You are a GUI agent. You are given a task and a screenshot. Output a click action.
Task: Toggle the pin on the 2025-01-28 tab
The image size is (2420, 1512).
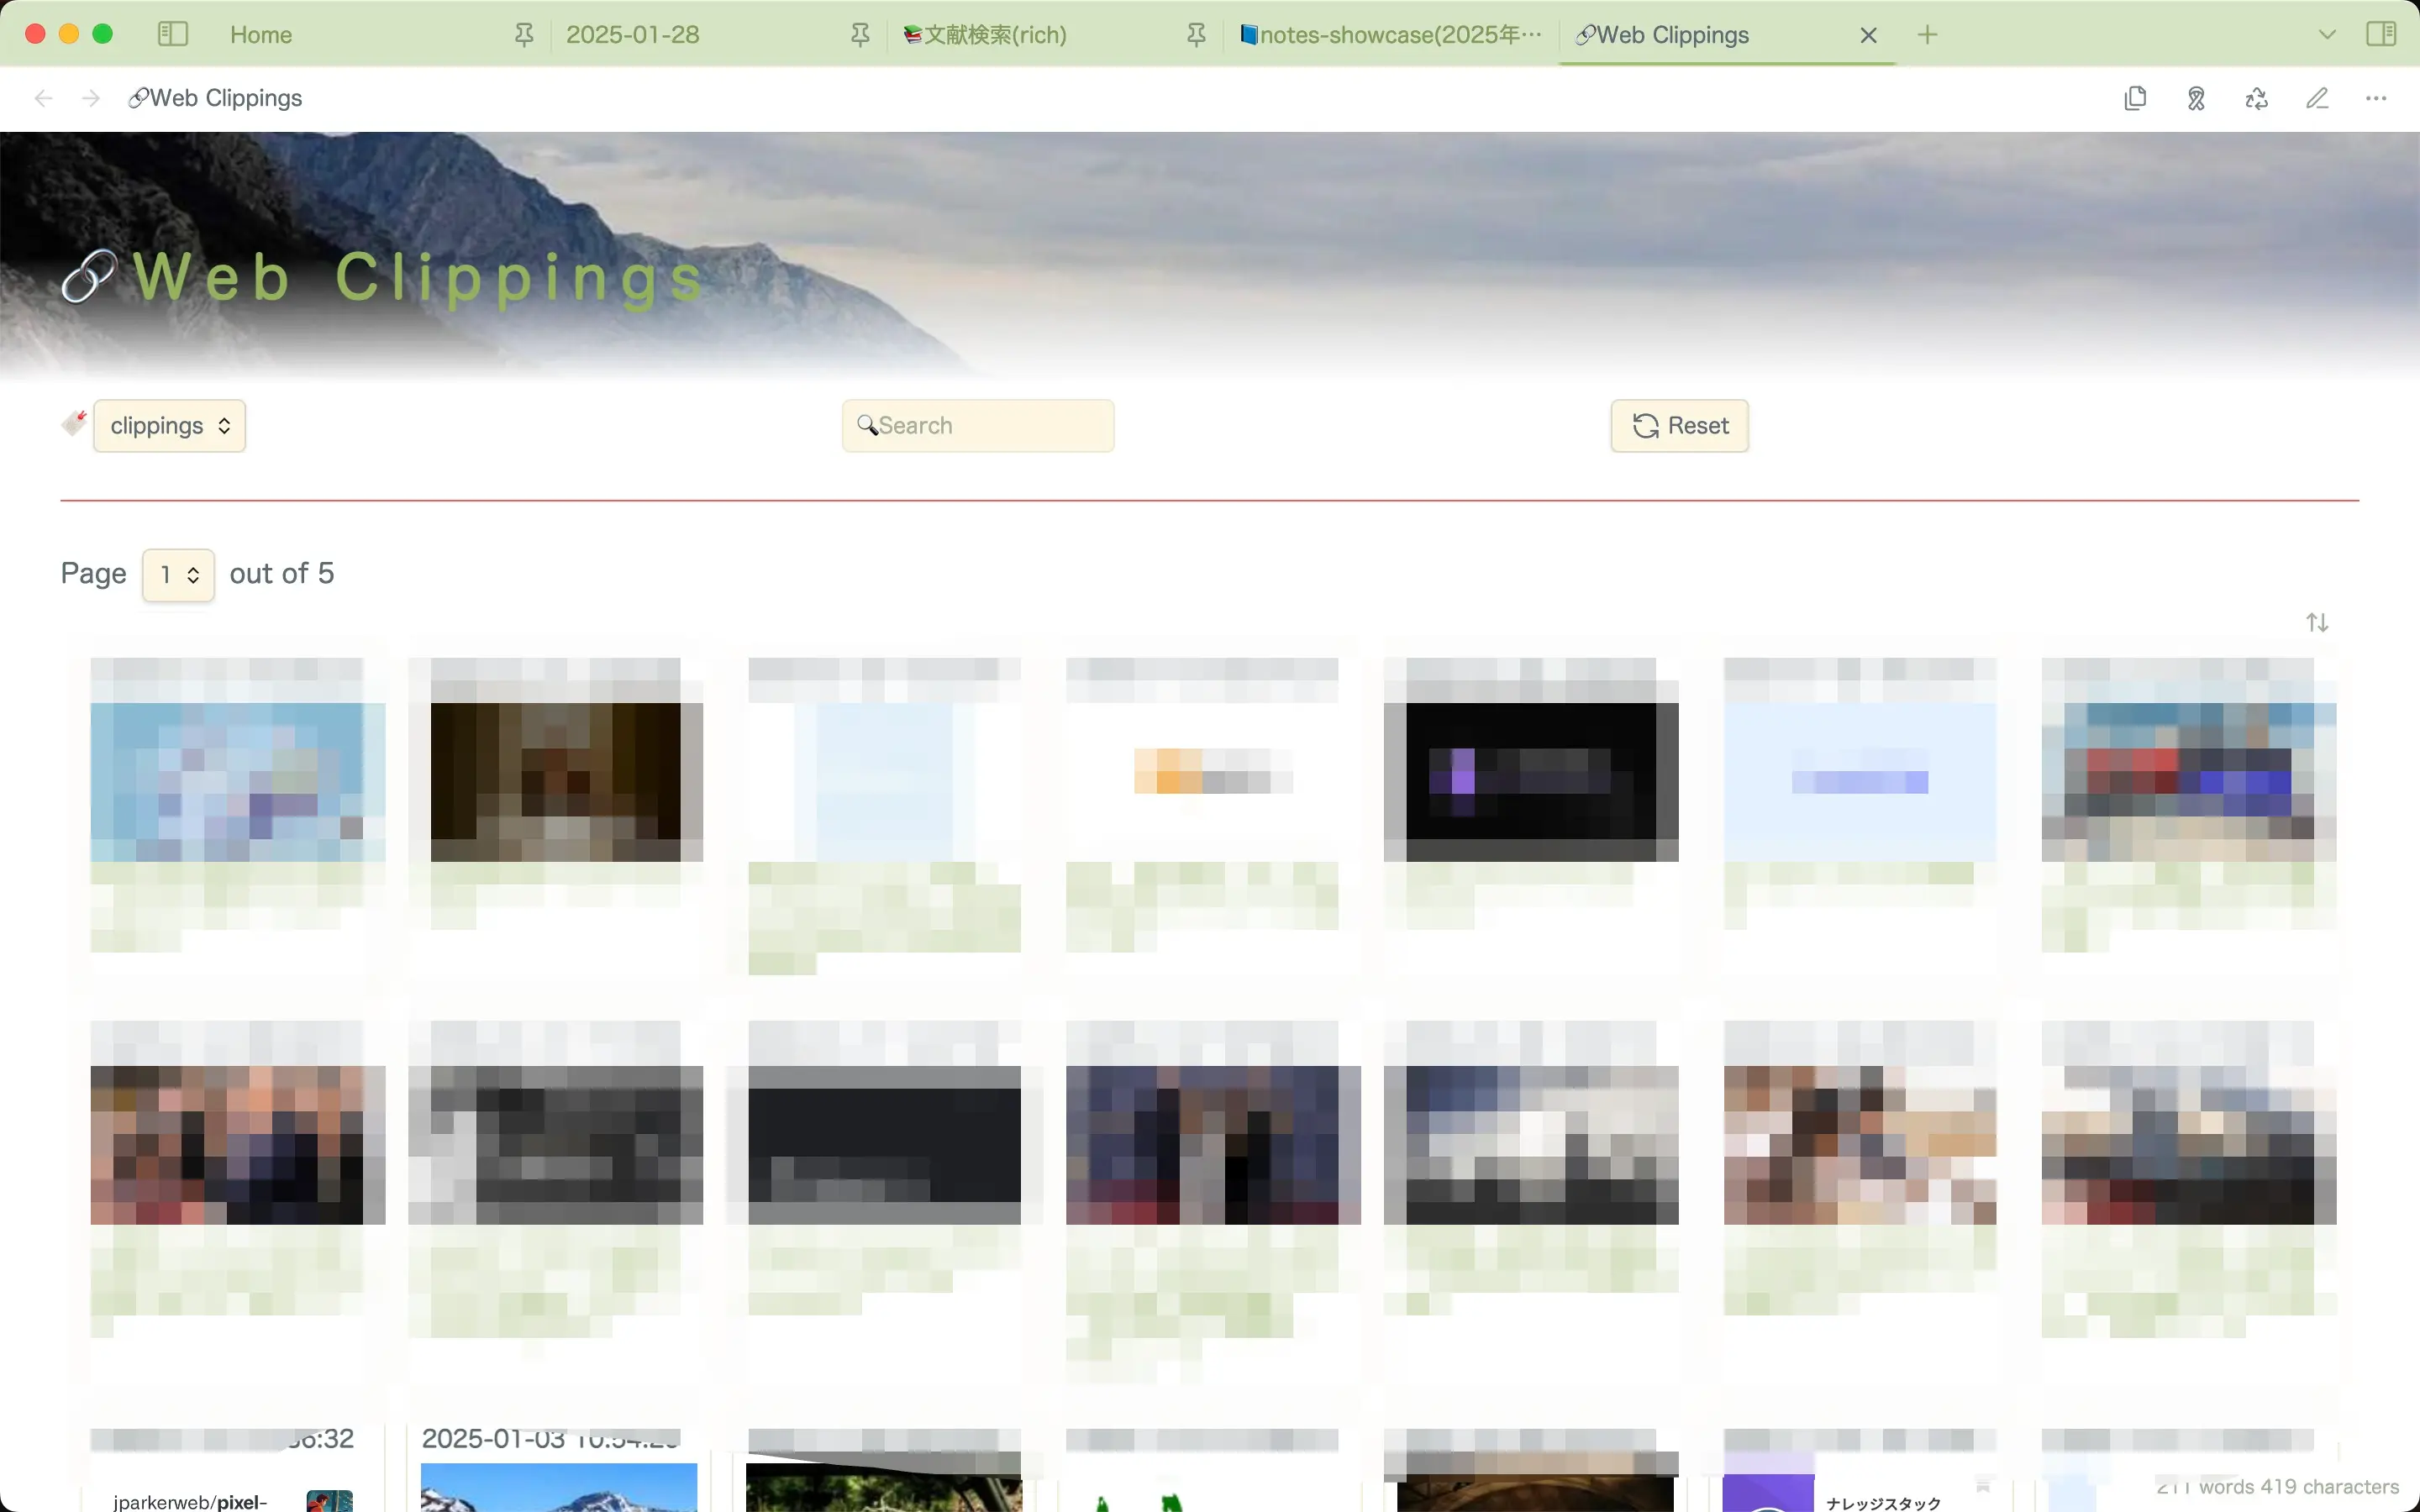[x=860, y=35]
